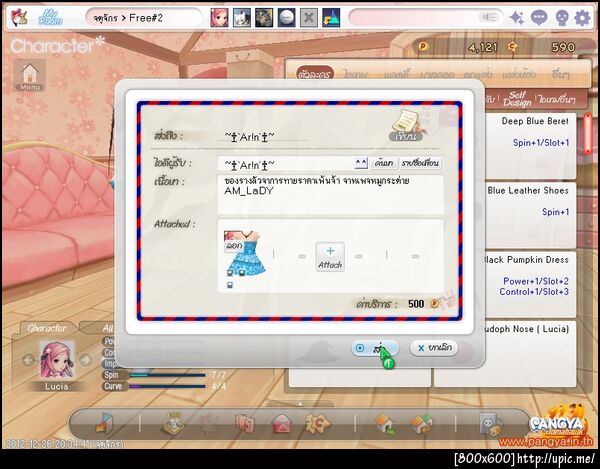
Task: Select the Lucia character portrait
Action: 57,360
